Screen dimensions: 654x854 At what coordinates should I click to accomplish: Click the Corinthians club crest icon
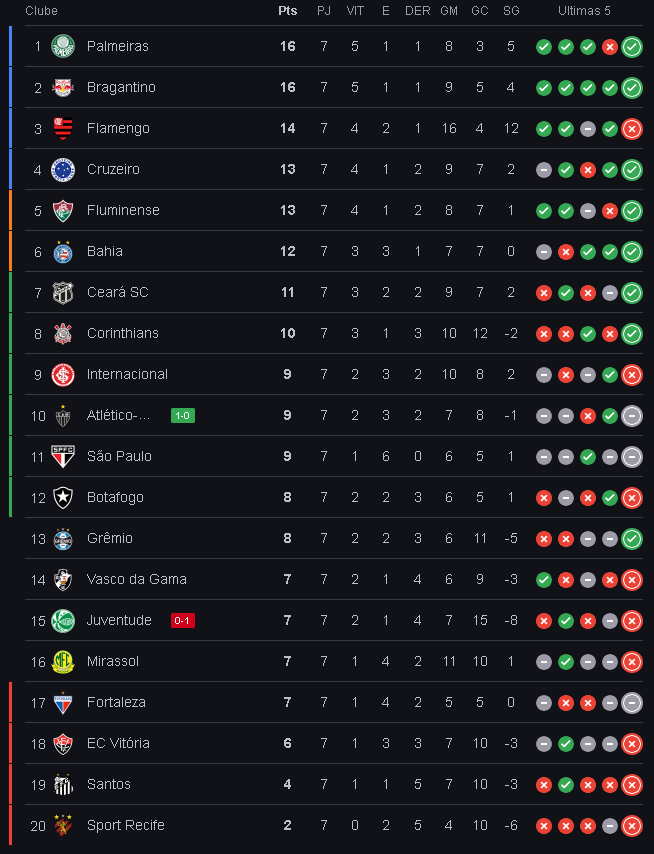tap(63, 333)
